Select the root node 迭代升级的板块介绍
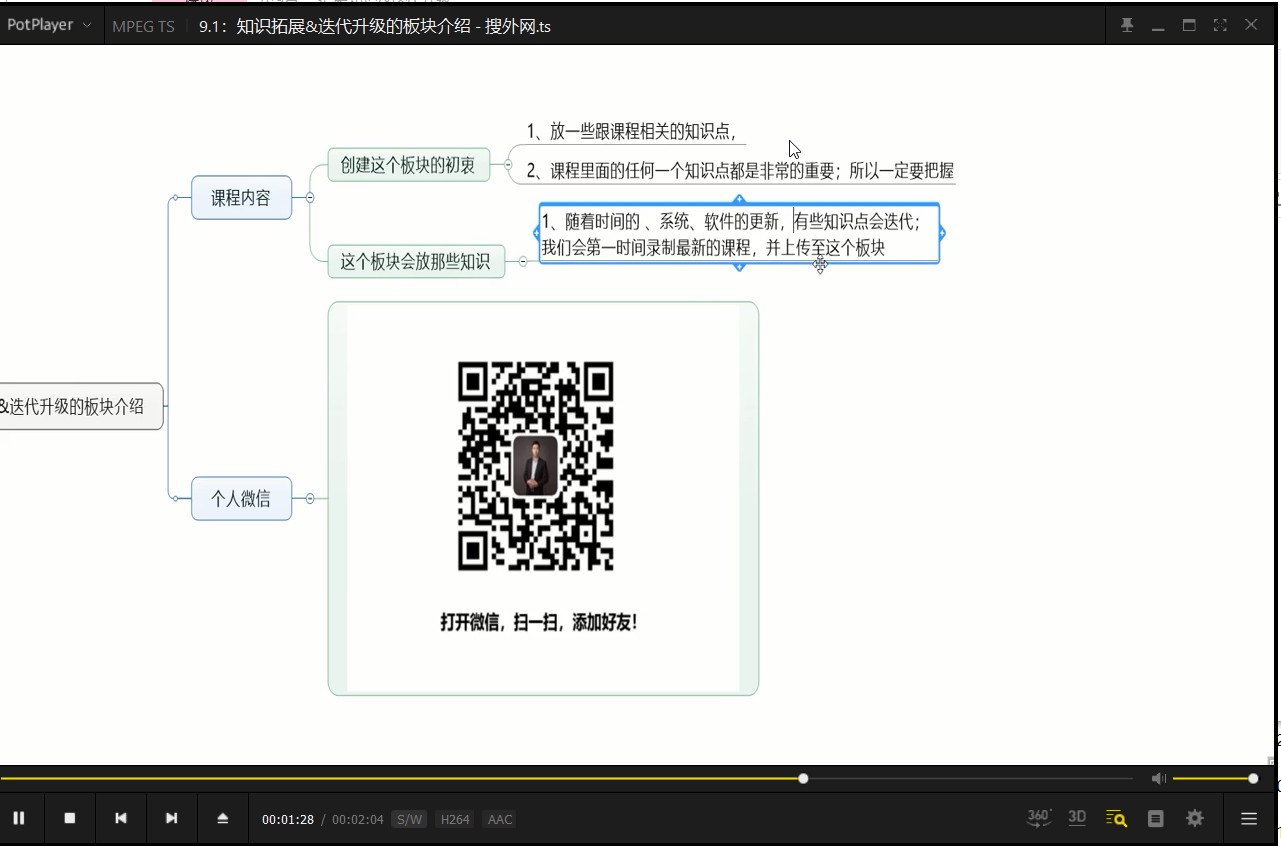Image resolution: width=1281 pixels, height=846 pixels. [81, 406]
